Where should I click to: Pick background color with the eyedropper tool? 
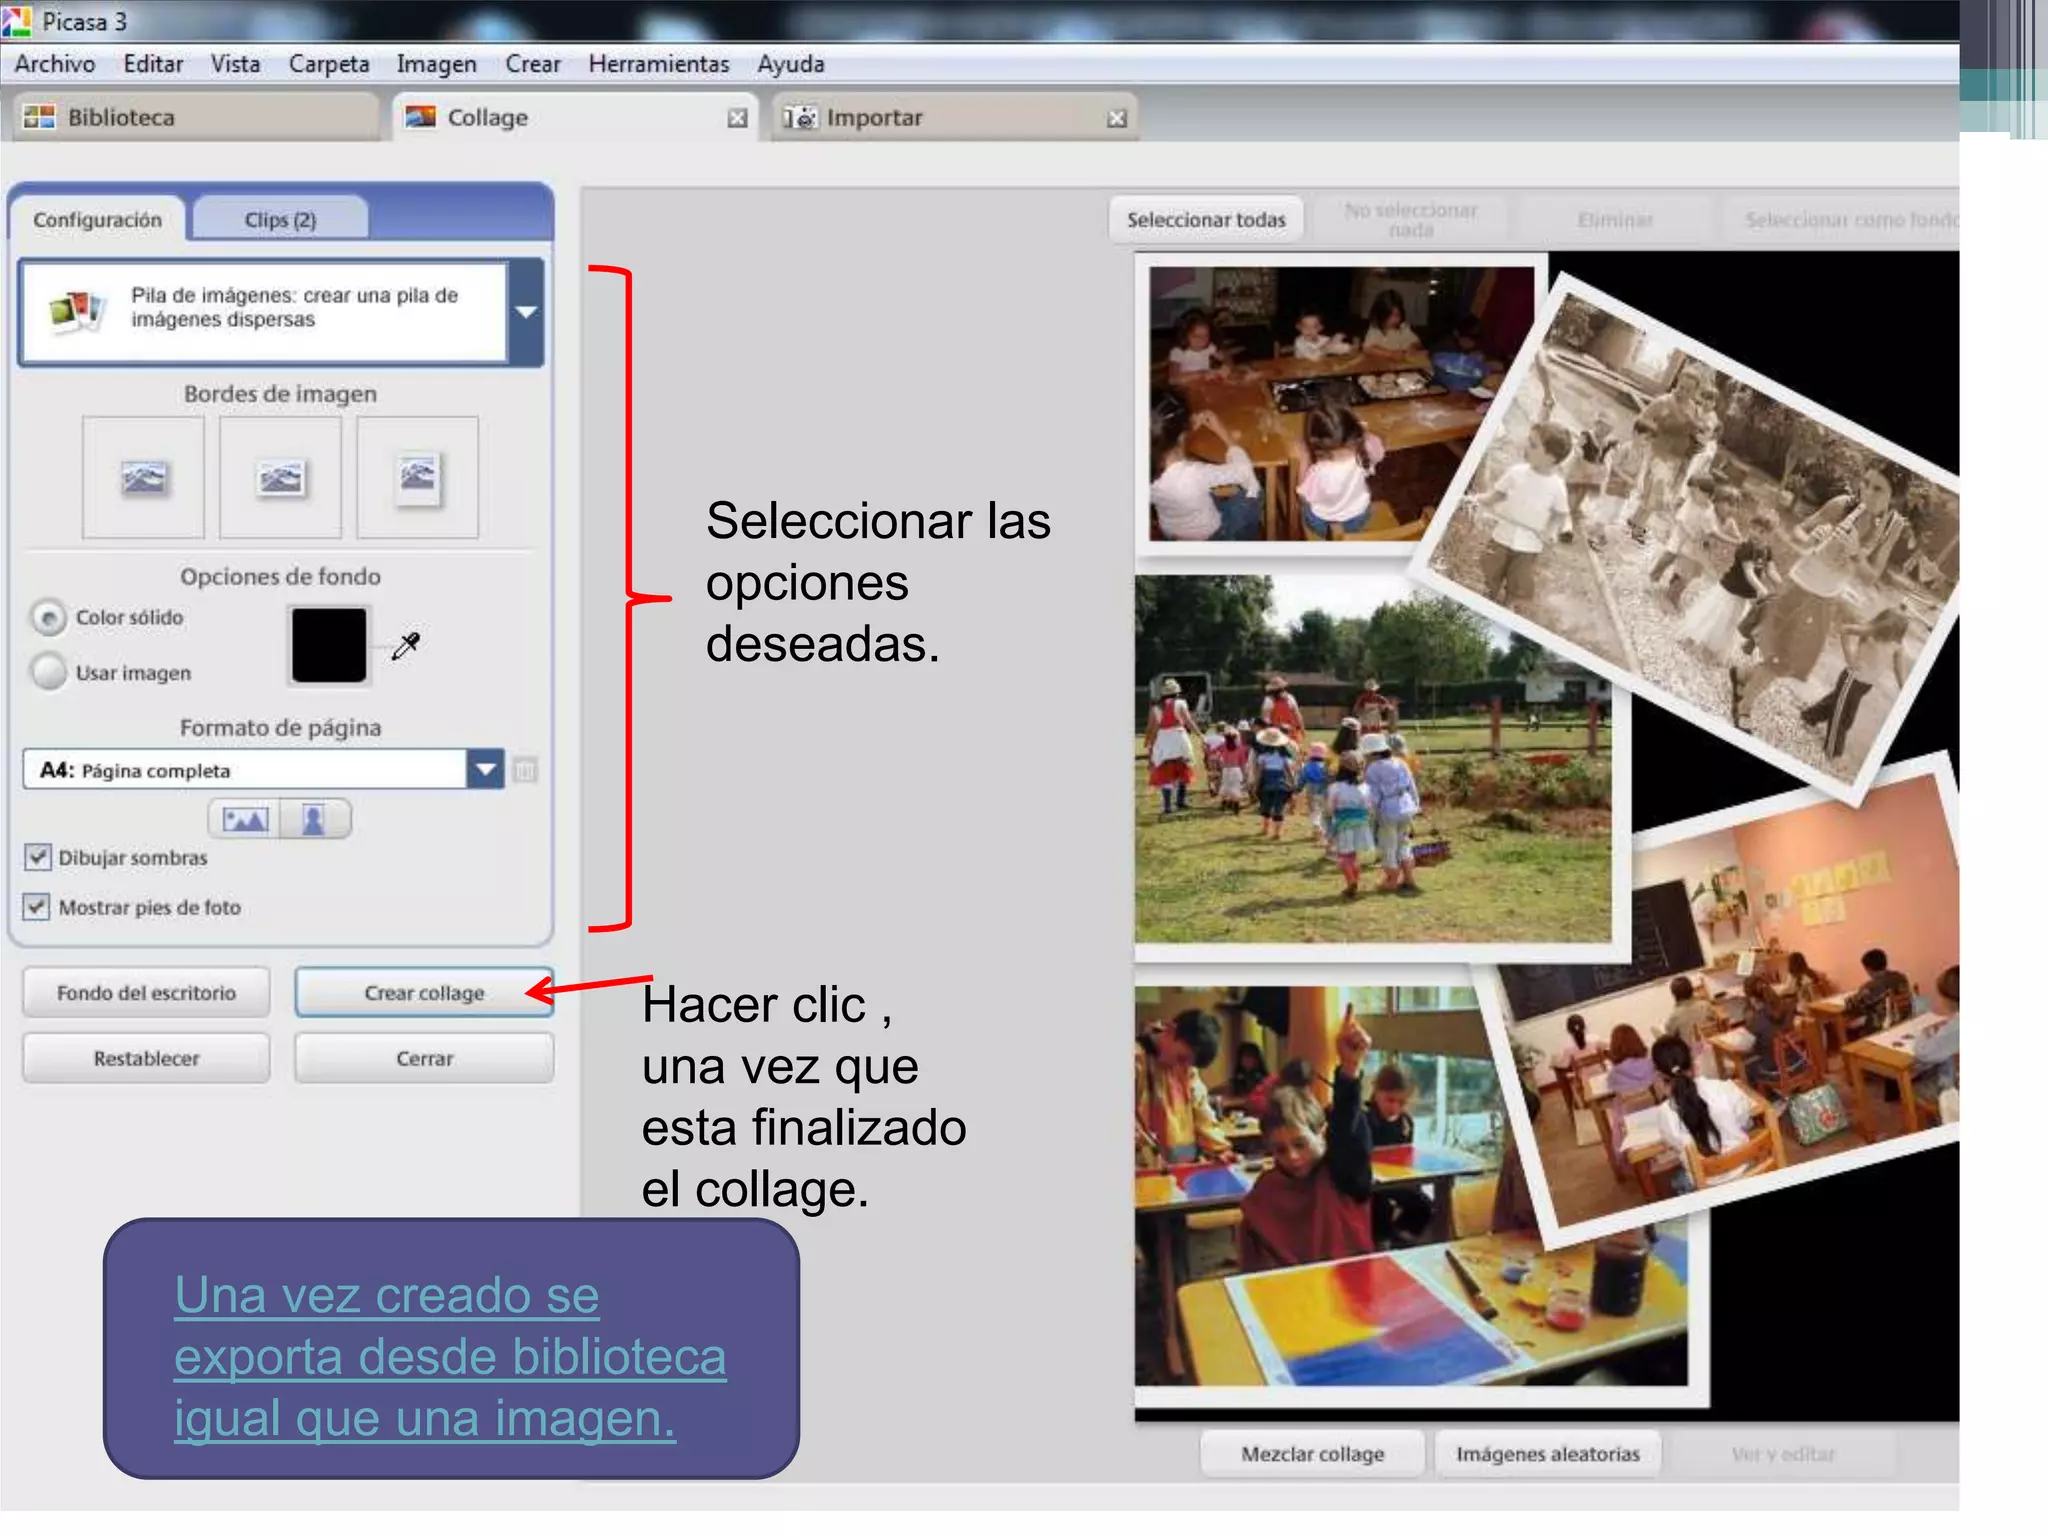click(x=406, y=646)
